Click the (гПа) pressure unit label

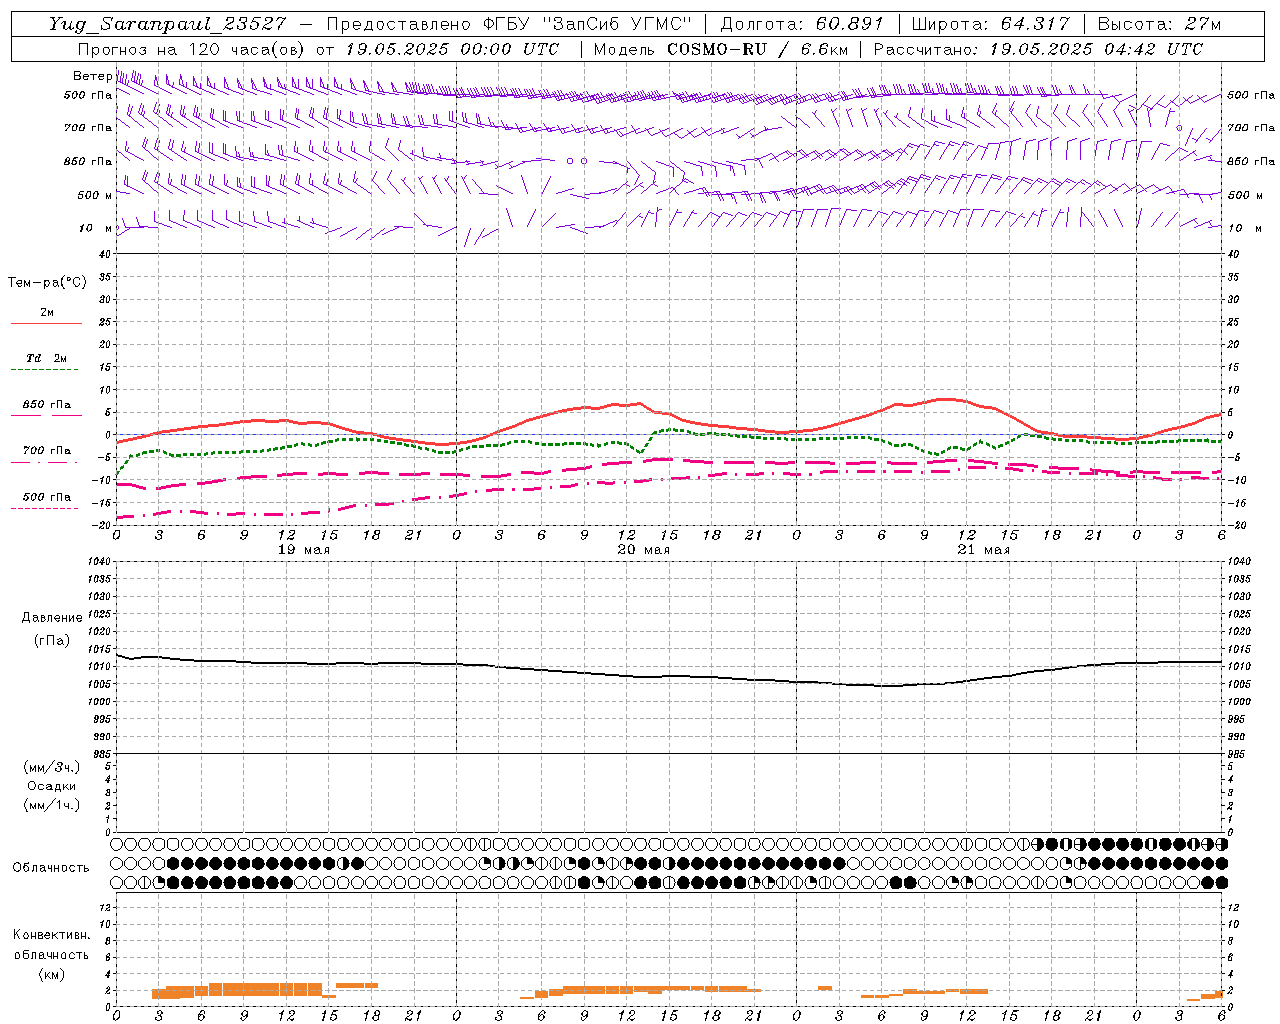pos(52,641)
